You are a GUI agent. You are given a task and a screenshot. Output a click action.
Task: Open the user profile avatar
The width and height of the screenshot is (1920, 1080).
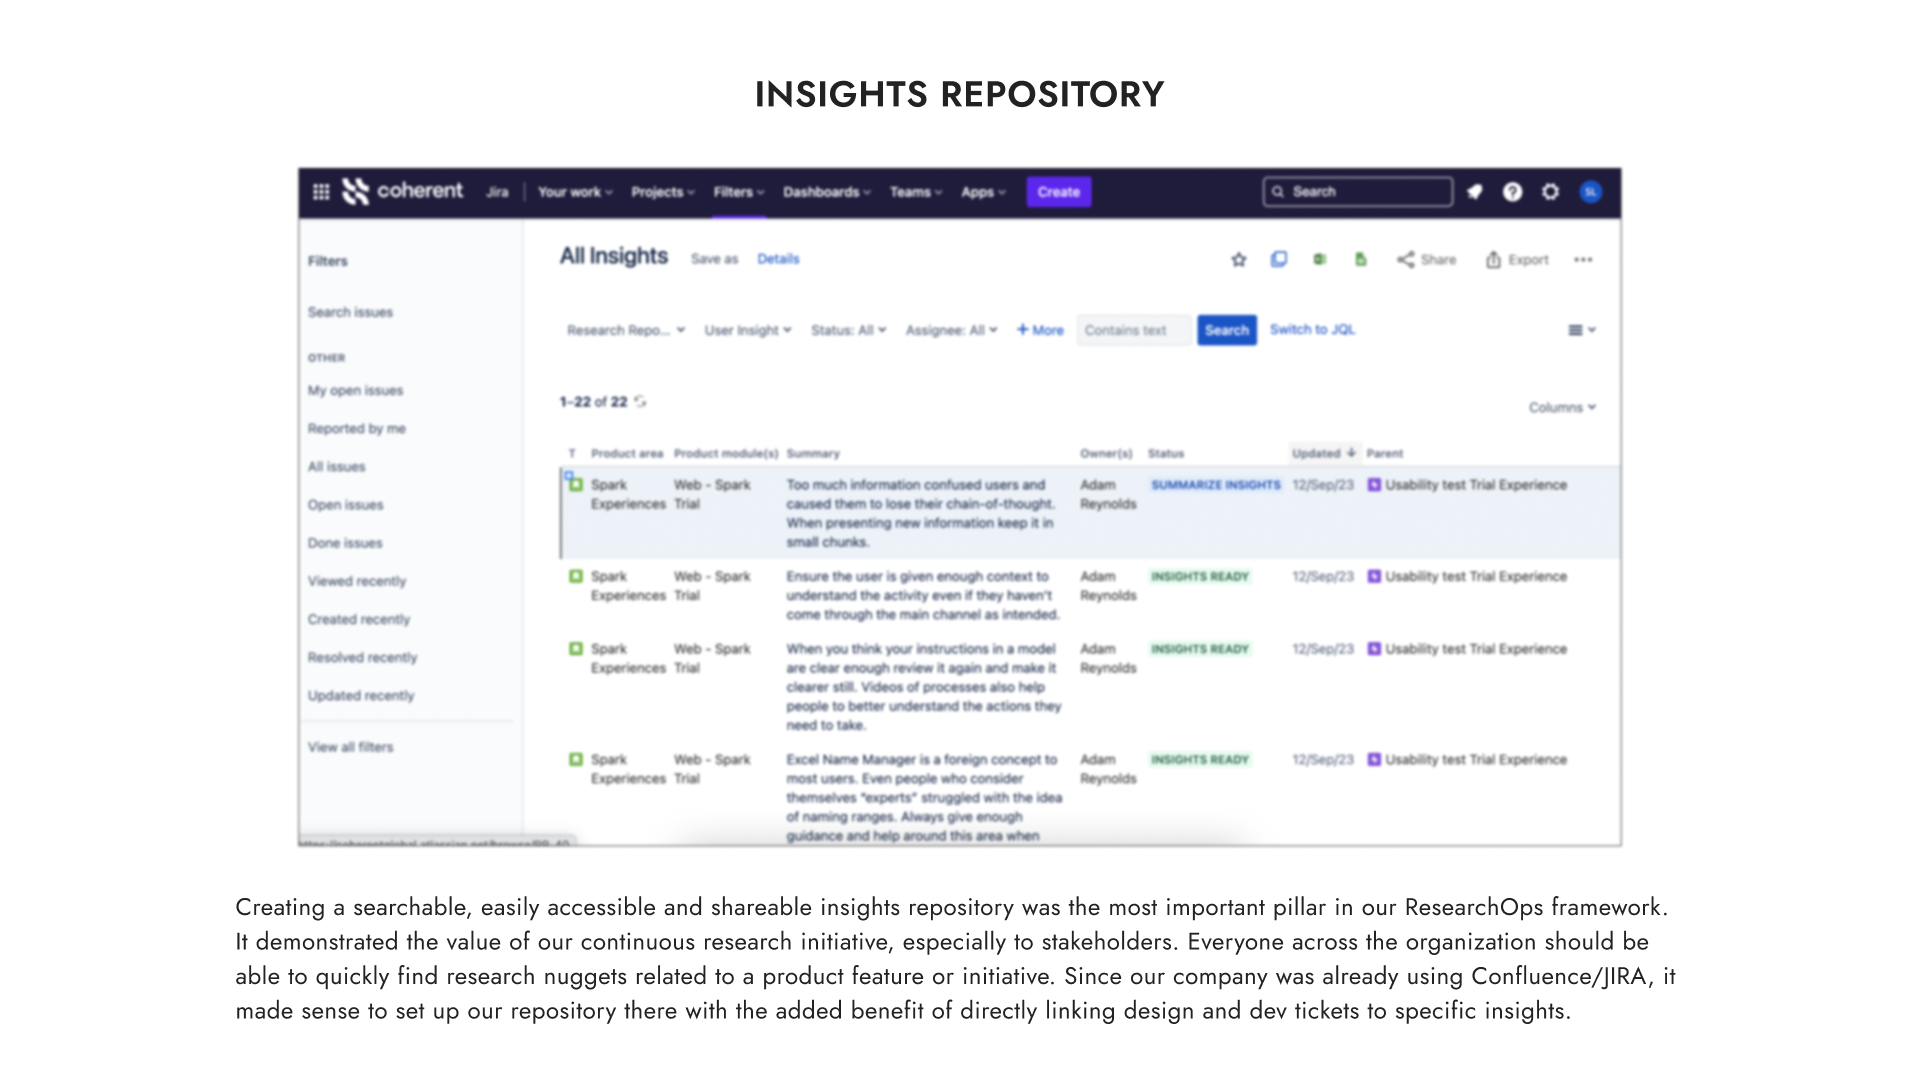1590,192
